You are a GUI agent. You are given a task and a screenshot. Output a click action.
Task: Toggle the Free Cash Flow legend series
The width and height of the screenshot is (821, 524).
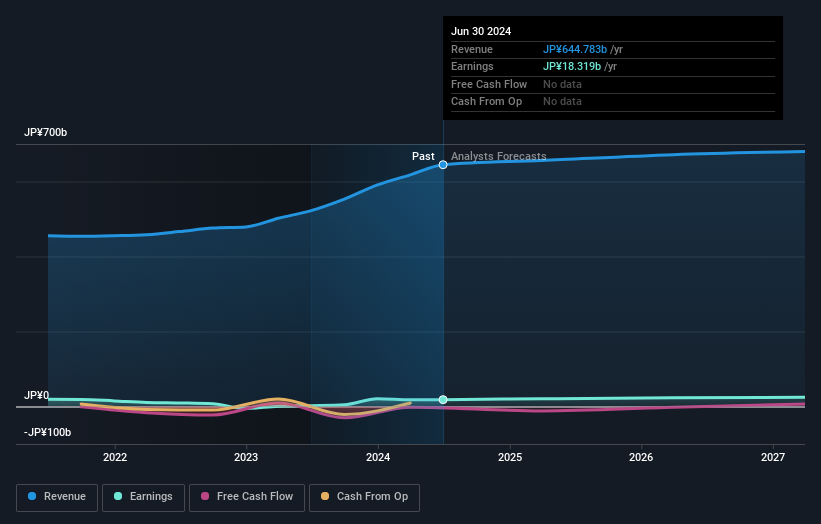coord(247,497)
